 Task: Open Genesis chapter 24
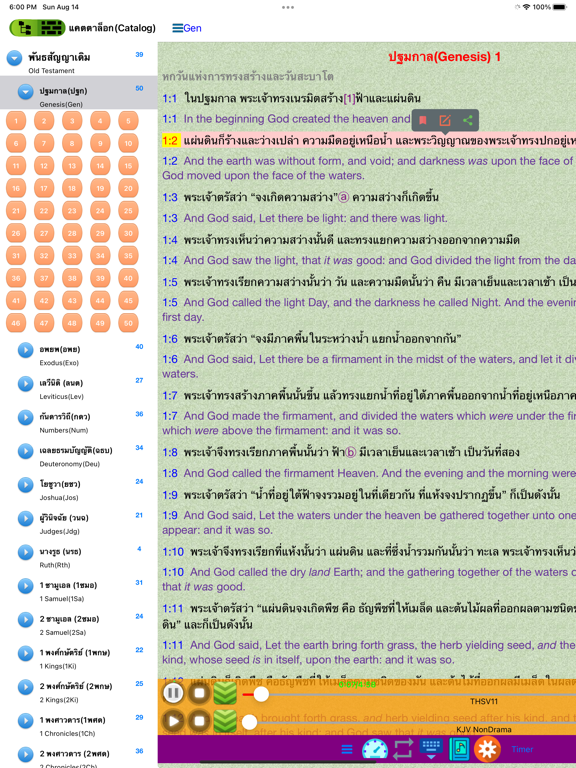pos(100,211)
